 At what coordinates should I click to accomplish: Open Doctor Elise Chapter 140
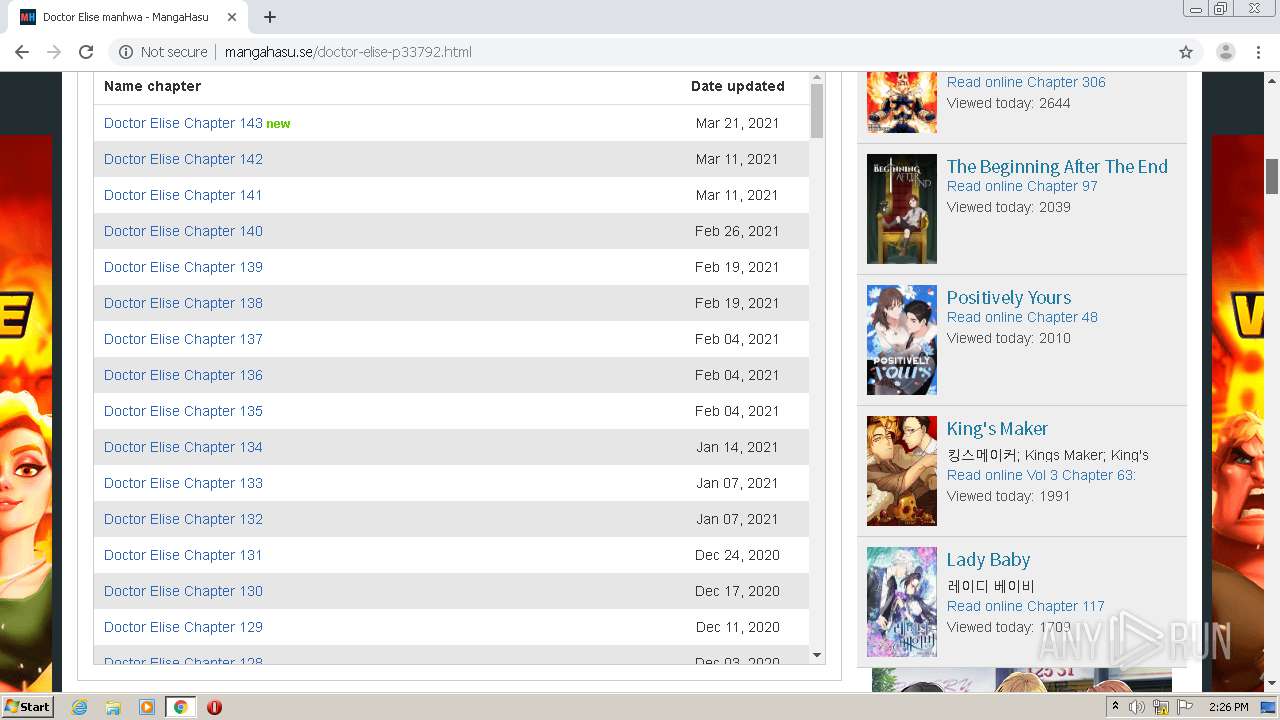[183, 231]
